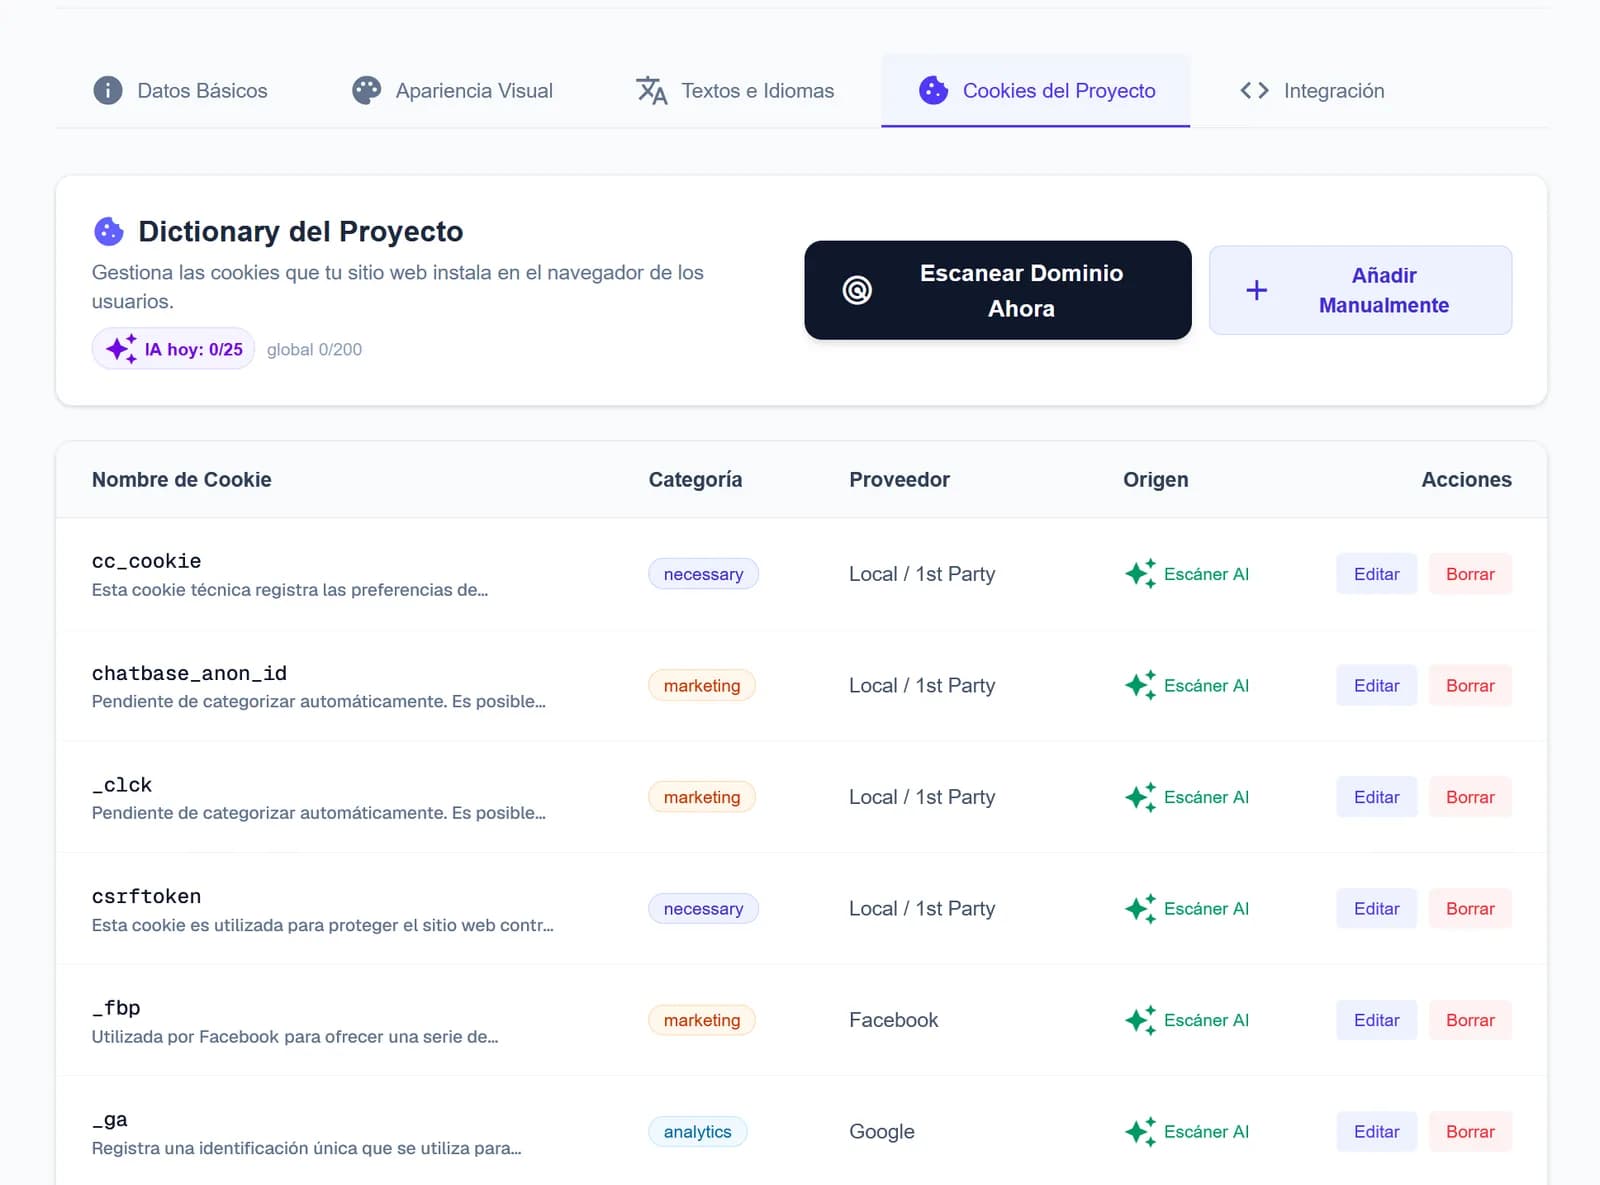Edit the _clck cookie

[x=1376, y=797]
